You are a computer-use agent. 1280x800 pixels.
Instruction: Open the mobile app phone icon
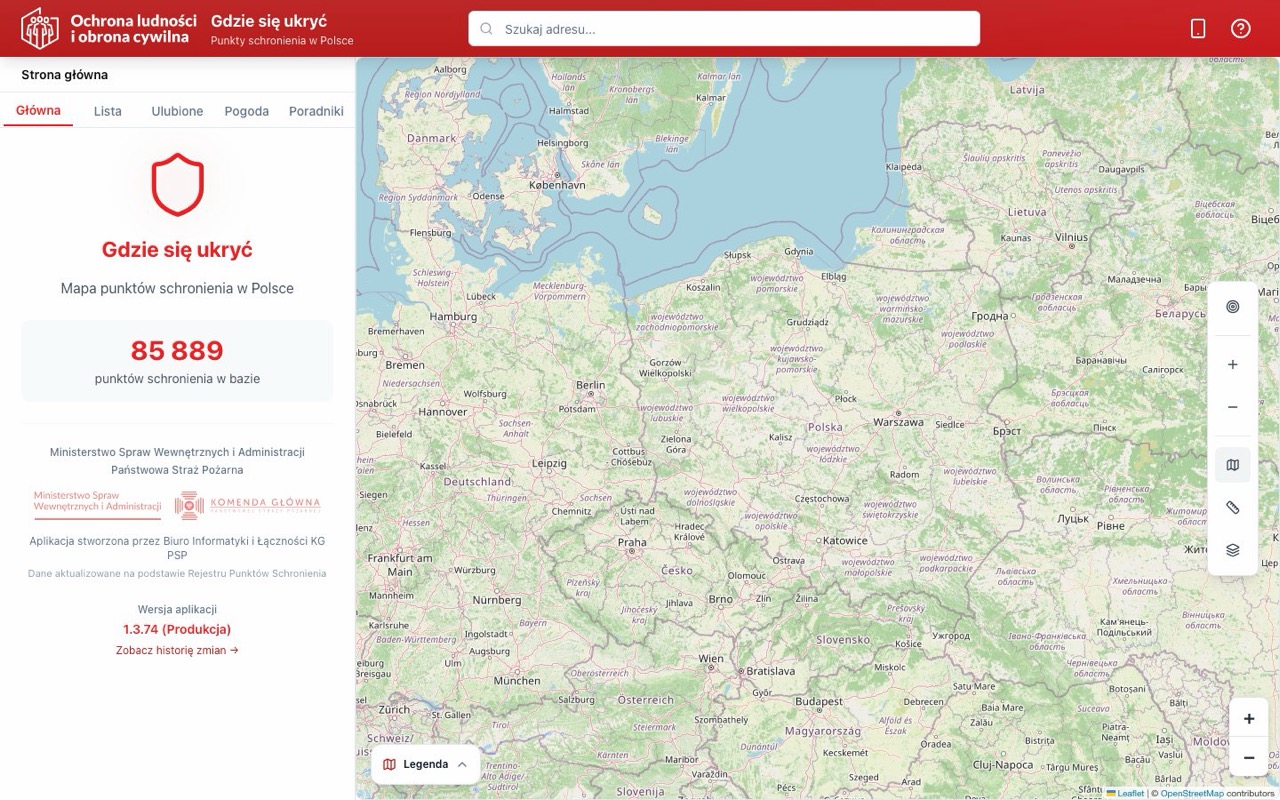1198,29
